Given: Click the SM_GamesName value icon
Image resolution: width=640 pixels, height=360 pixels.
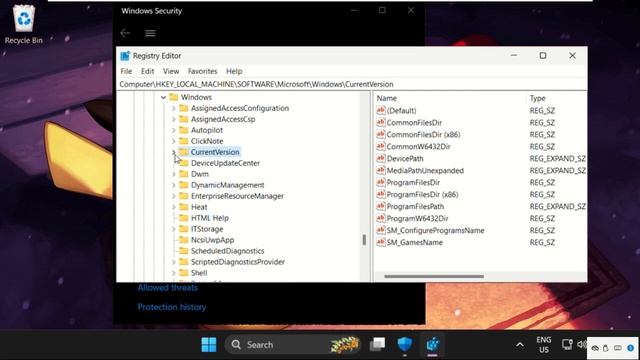Looking at the screenshot, I should point(380,242).
